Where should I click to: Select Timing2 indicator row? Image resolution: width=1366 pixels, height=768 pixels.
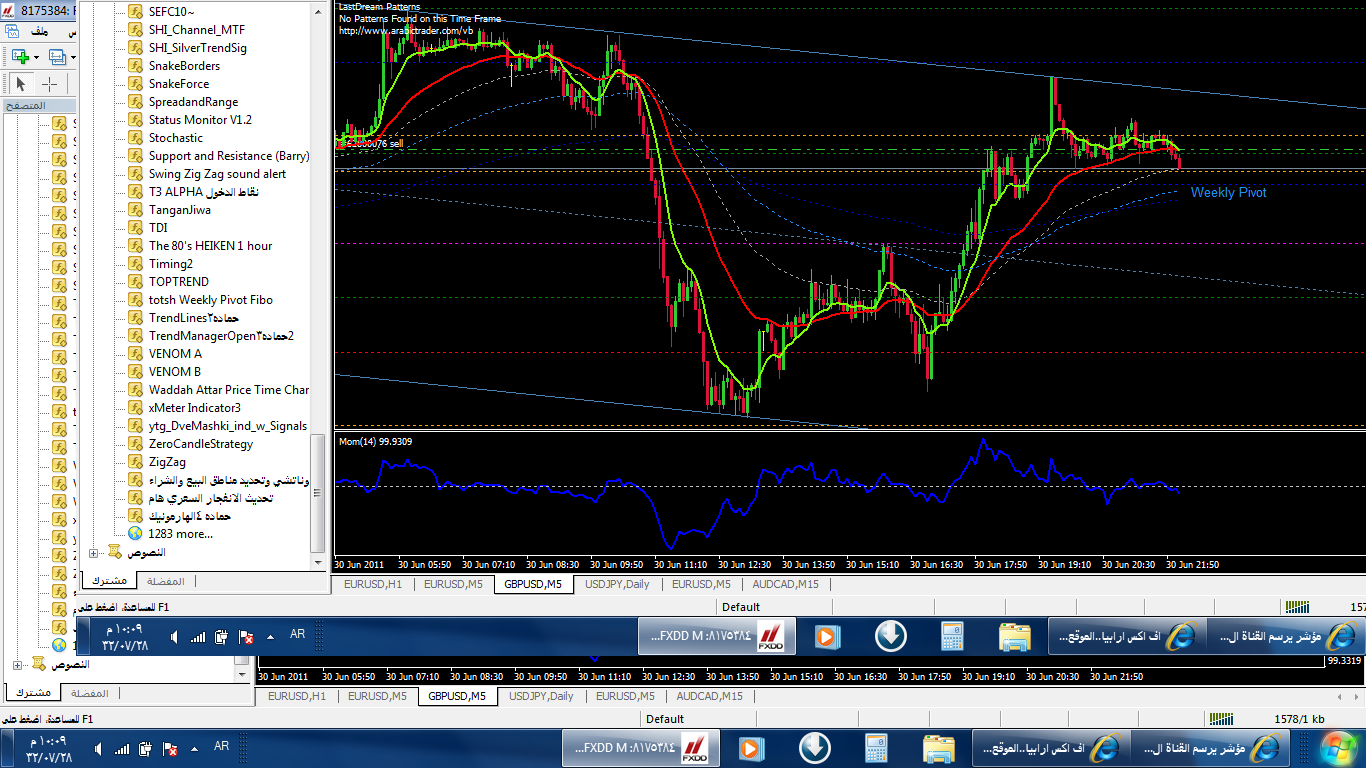pos(170,264)
